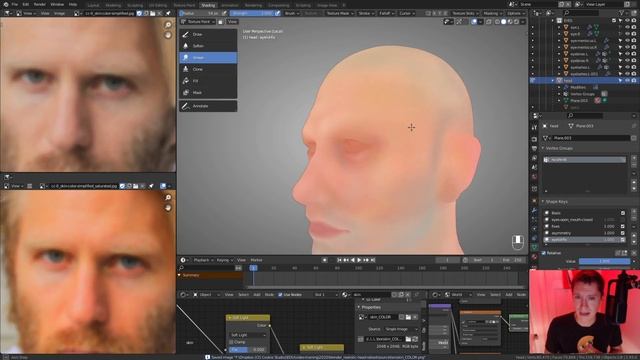Open the Tool tab in properties editor
The image size is (640, 360).
tap(534, 128)
